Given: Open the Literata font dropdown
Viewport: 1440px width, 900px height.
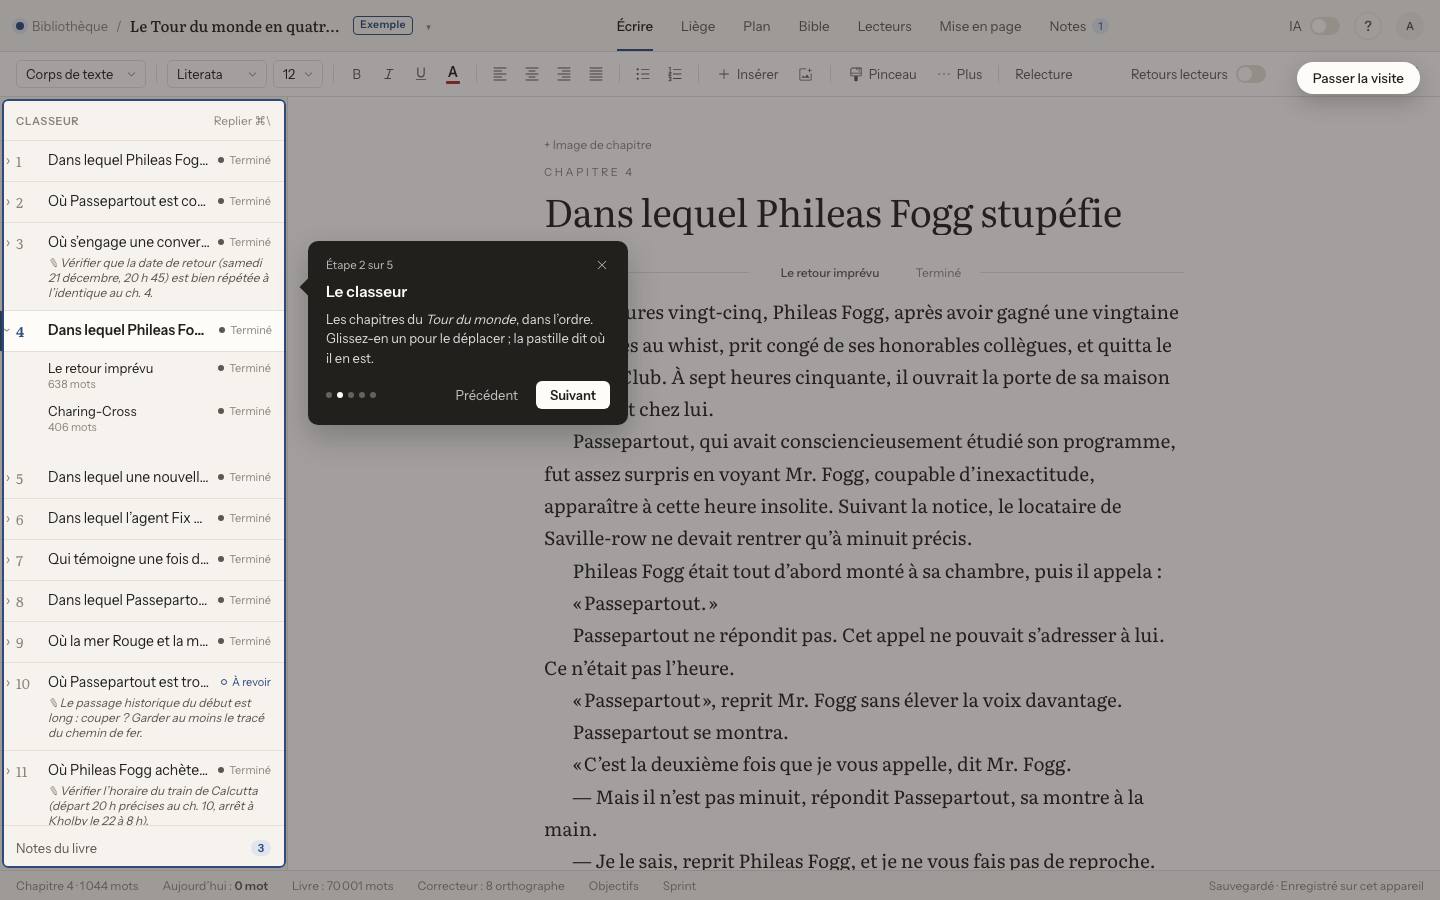Looking at the screenshot, I should click(x=217, y=74).
